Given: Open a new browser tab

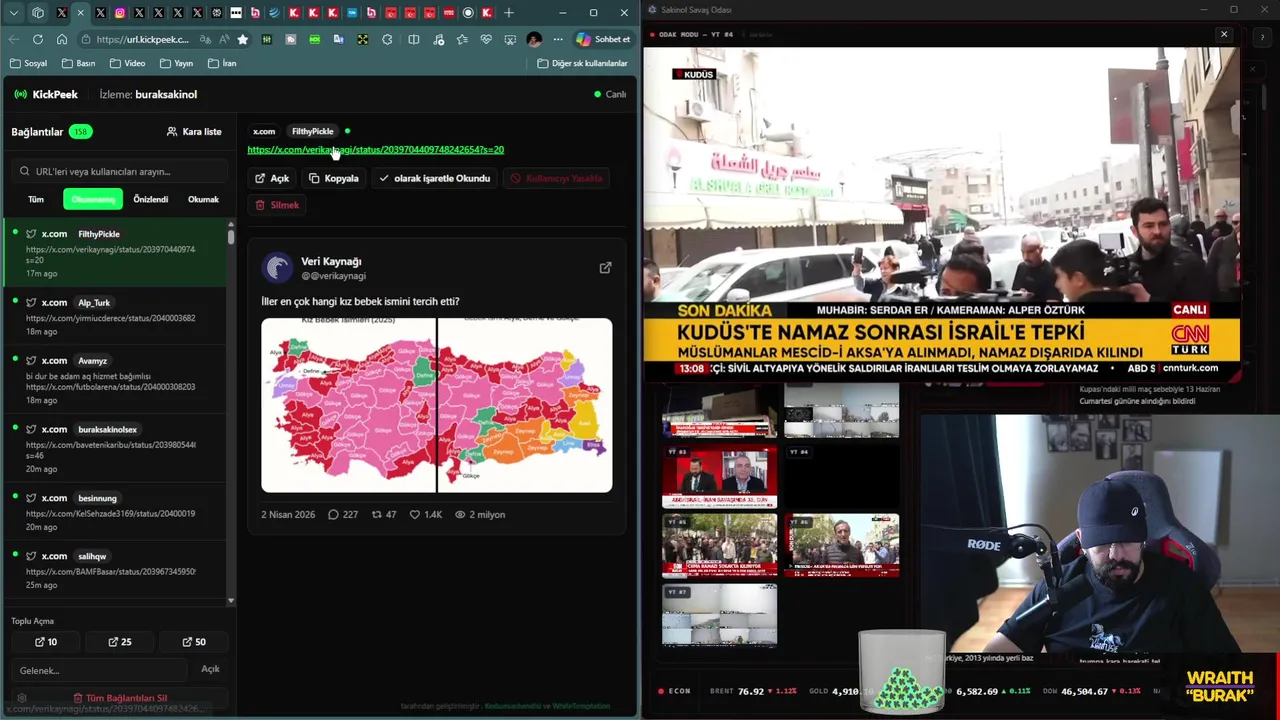Looking at the screenshot, I should click(x=509, y=13).
